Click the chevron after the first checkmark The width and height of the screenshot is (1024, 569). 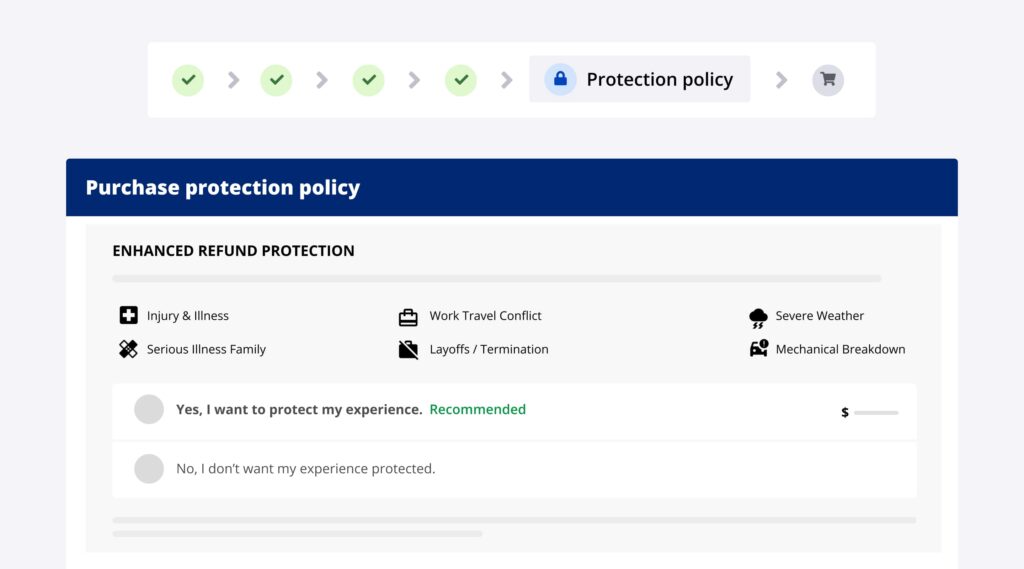tap(233, 80)
